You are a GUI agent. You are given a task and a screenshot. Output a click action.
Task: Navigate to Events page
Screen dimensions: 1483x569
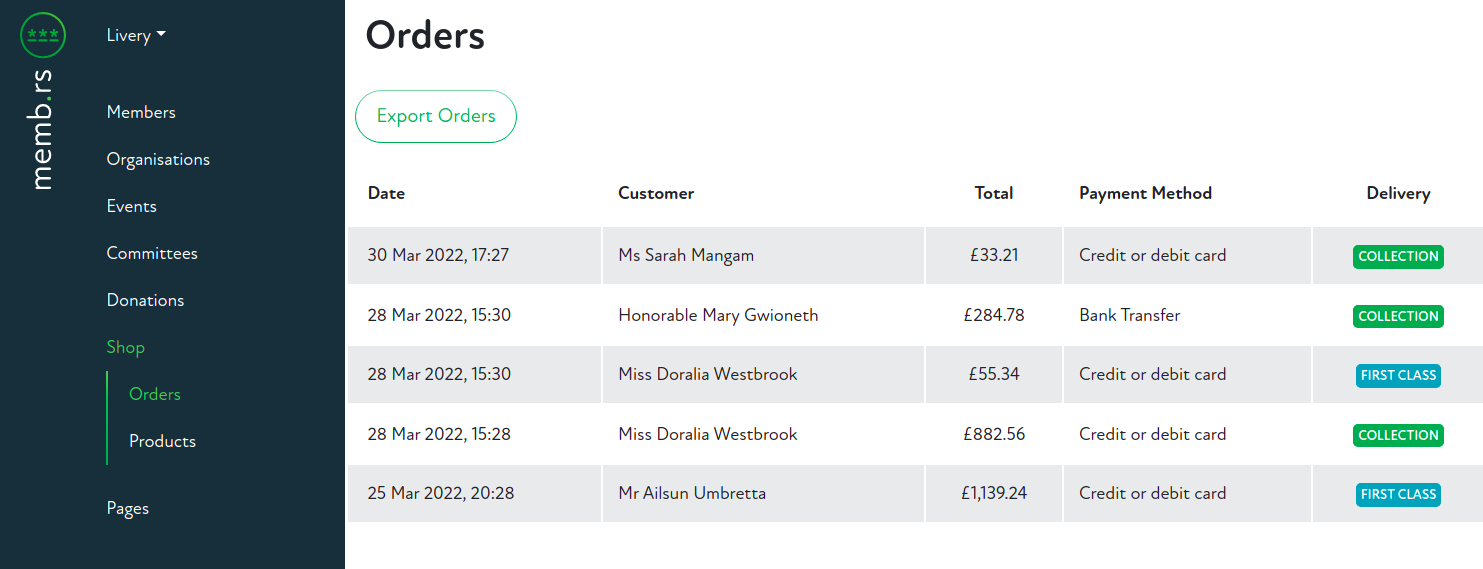pyautogui.click(x=132, y=206)
